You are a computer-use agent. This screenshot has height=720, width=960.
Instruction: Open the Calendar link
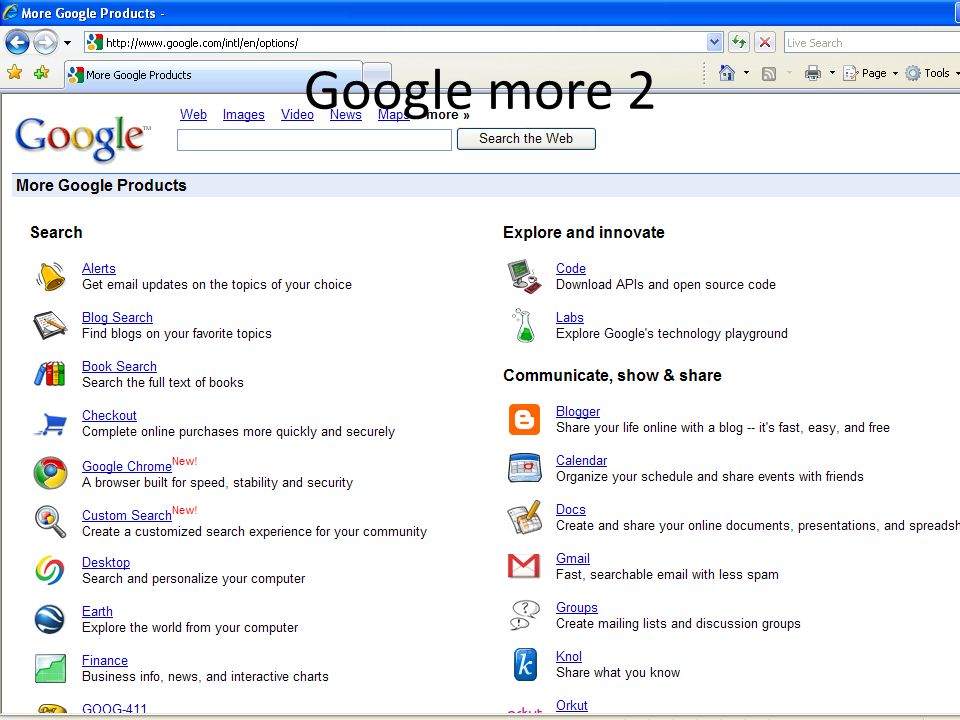(x=582, y=461)
